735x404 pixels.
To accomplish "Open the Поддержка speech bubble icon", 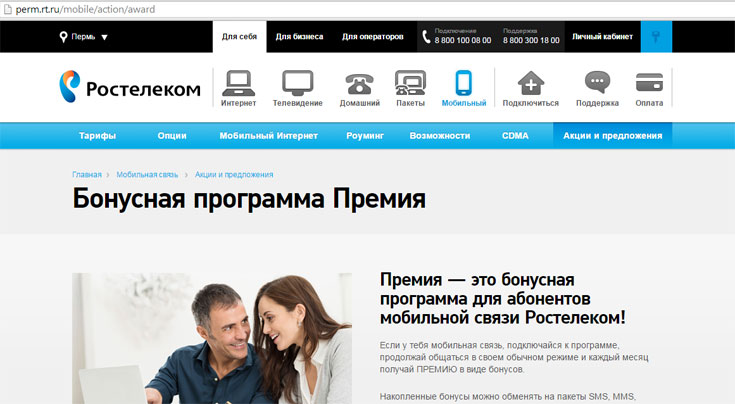I will [597, 83].
